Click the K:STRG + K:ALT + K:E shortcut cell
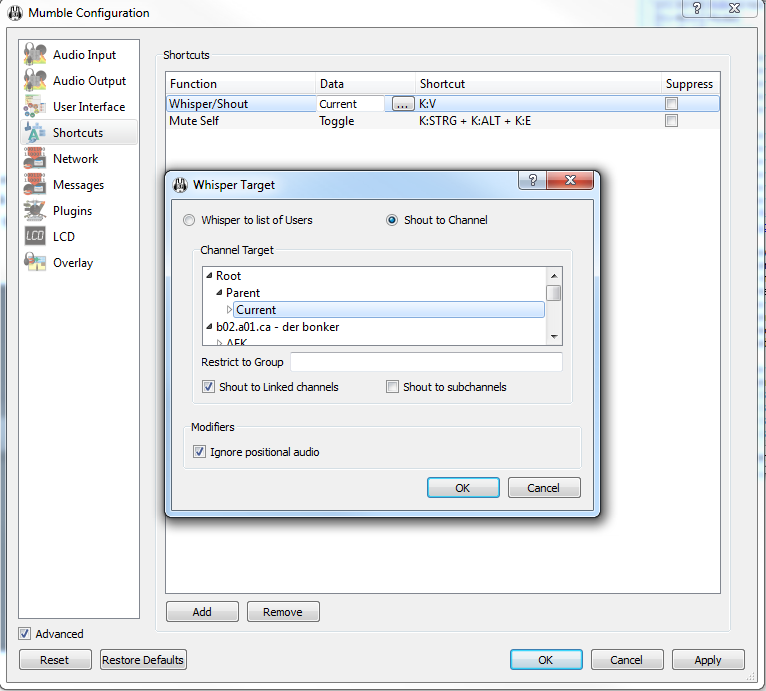Screen dimensions: 766x691 coord(538,121)
